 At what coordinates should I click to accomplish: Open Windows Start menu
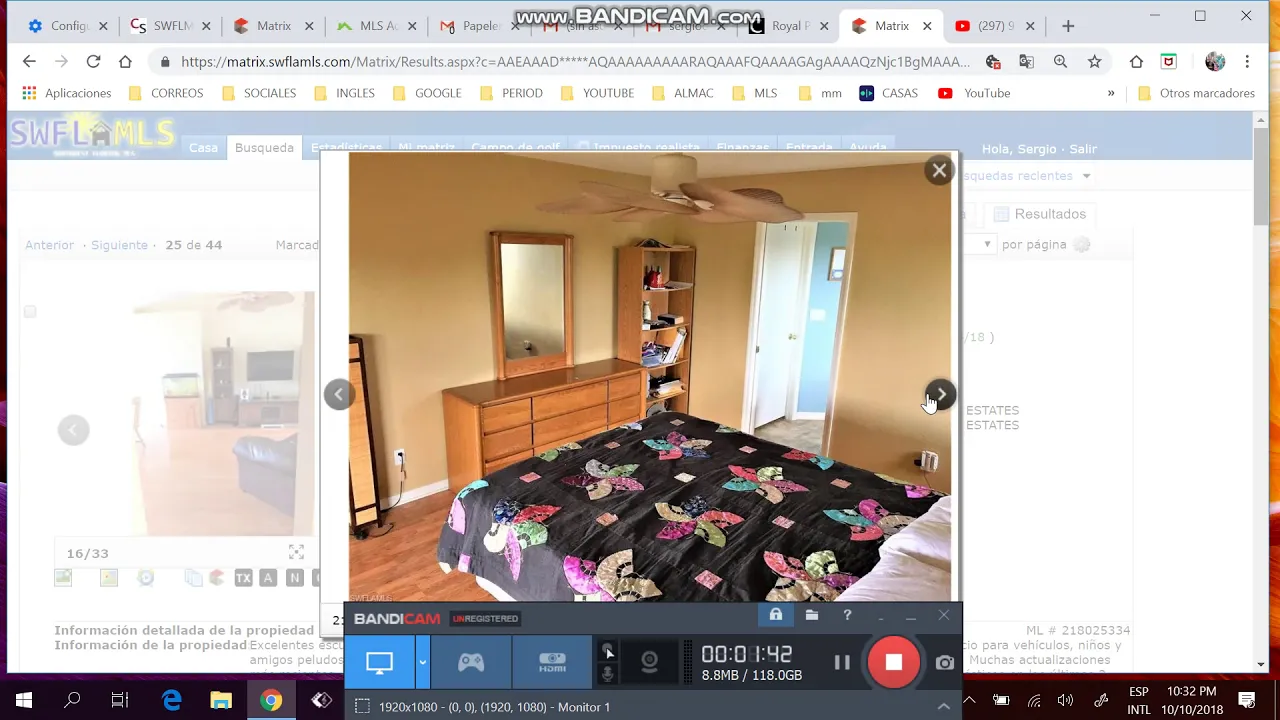pos(24,700)
